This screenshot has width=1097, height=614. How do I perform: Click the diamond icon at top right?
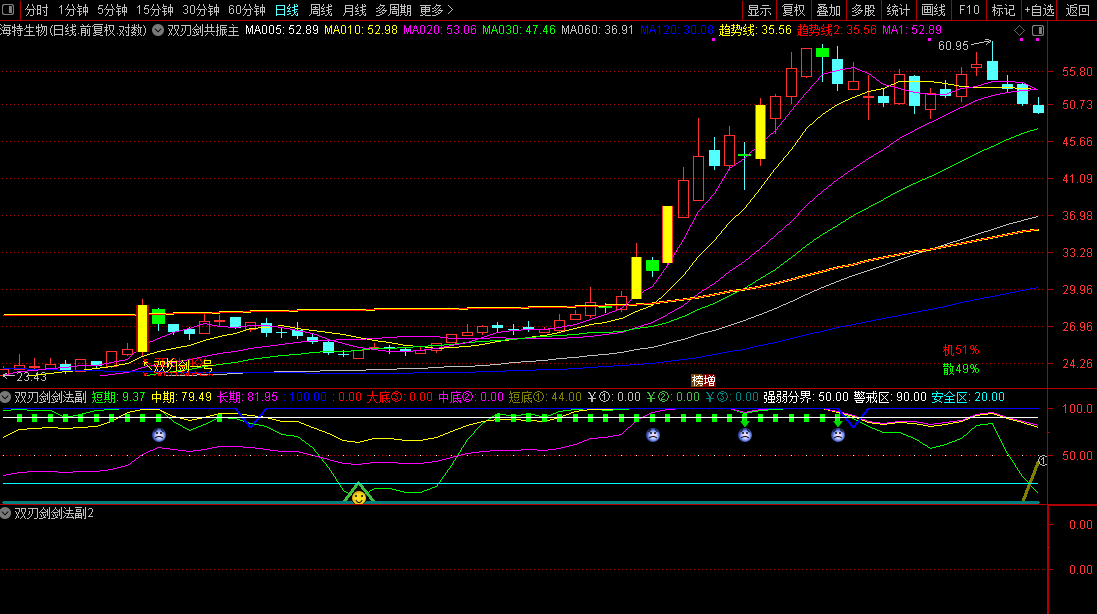click(x=1019, y=31)
